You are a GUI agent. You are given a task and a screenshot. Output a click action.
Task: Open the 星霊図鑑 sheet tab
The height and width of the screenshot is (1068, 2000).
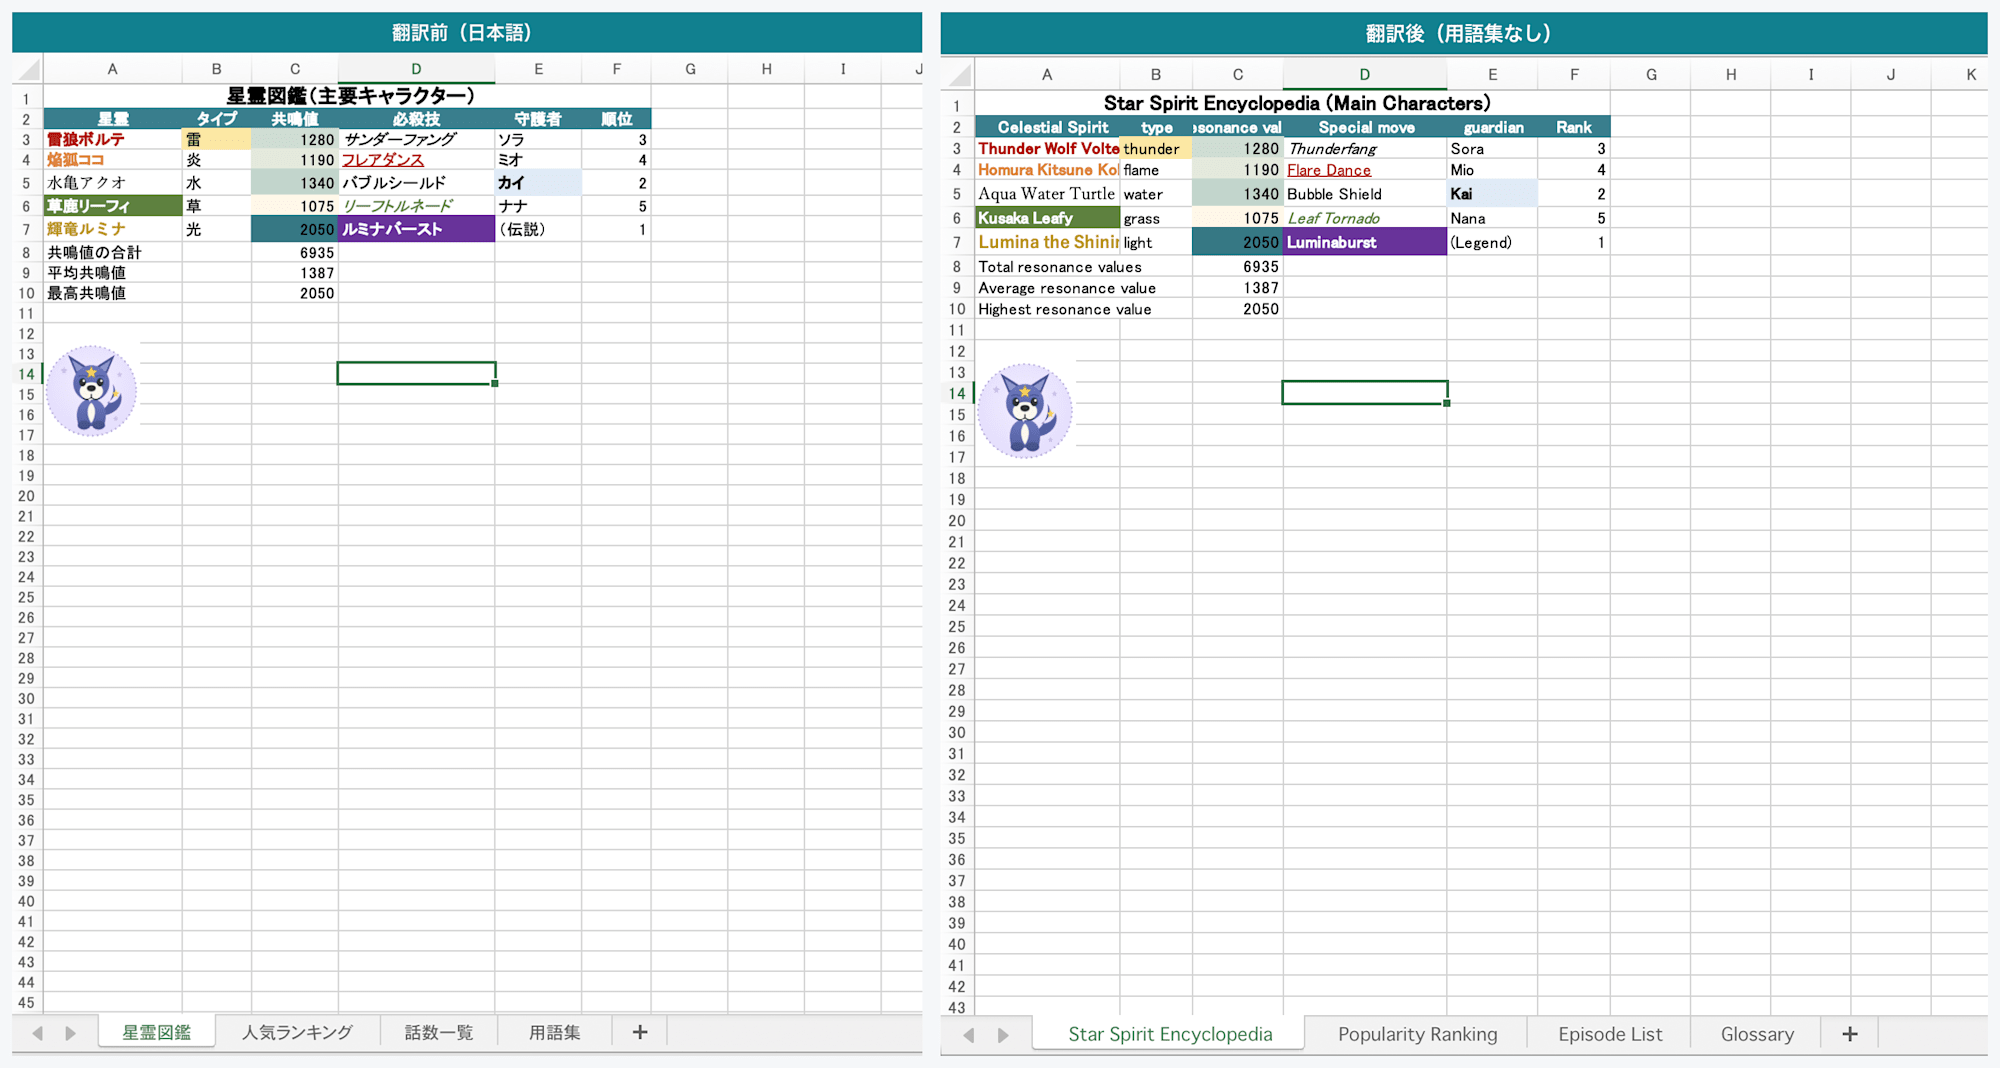pyautogui.click(x=156, y=1032)
